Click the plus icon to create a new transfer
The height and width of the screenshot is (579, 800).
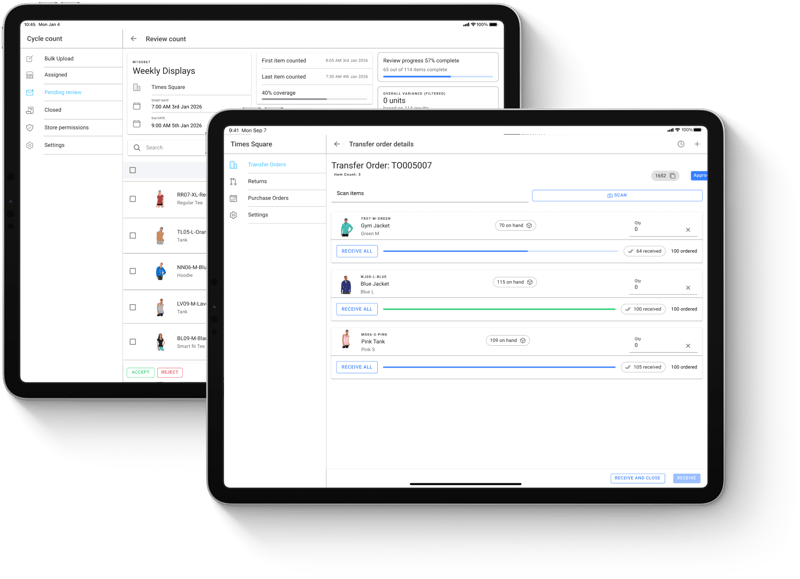coord(697,144)
